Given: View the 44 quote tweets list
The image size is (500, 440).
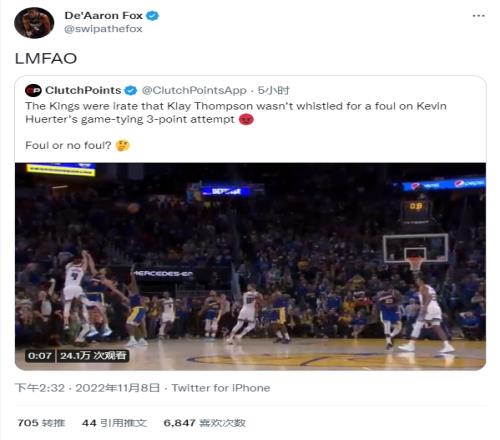Looking at the screenshot, I should tap(114, 423).
